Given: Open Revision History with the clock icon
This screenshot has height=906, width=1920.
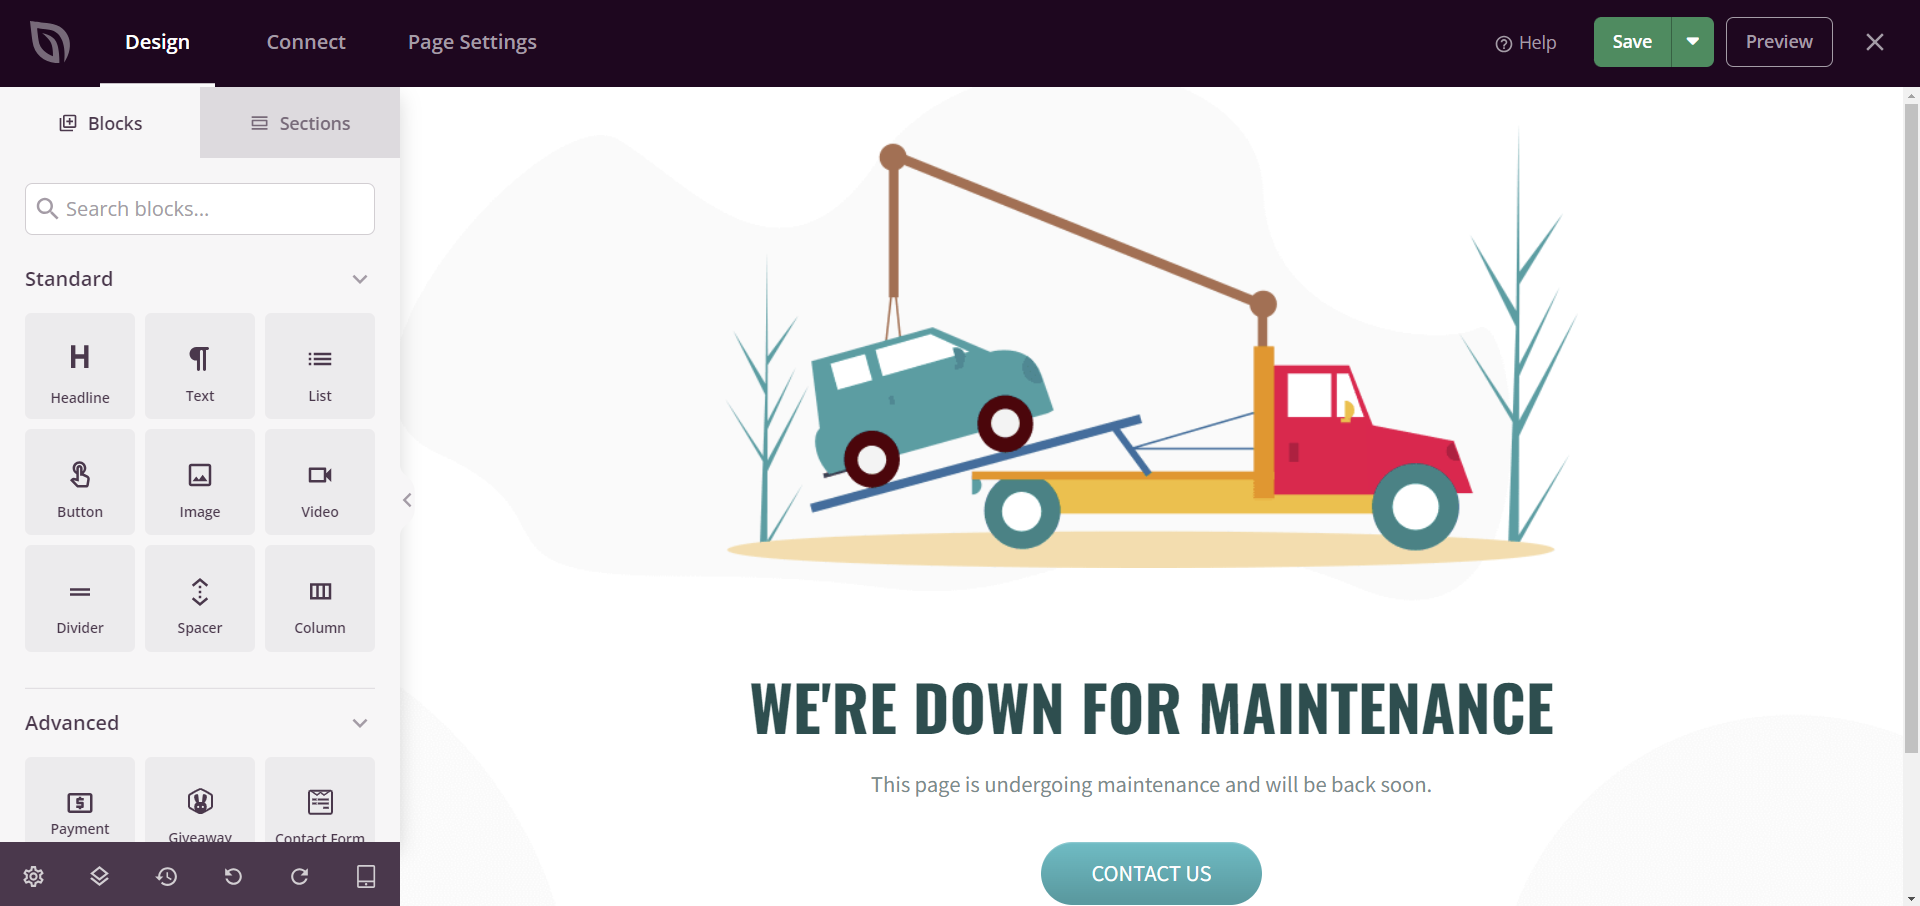Looking at the screenshot, I should click(x=166, y=876).
